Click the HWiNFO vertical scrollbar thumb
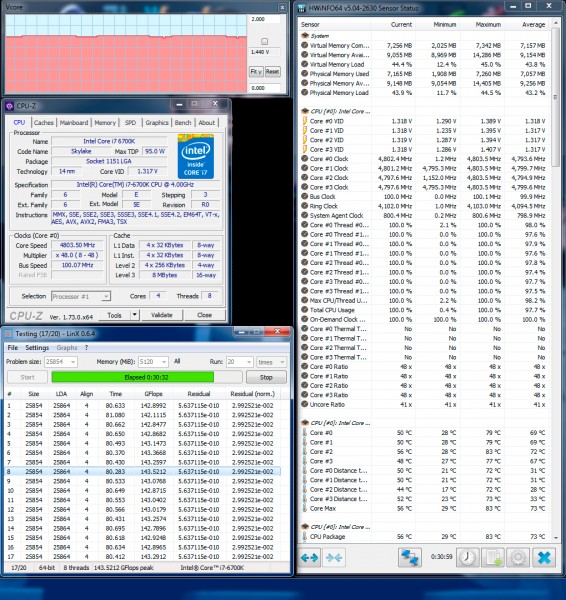The image size is (566, 600). pyautogui.click(x=555, y=98)
